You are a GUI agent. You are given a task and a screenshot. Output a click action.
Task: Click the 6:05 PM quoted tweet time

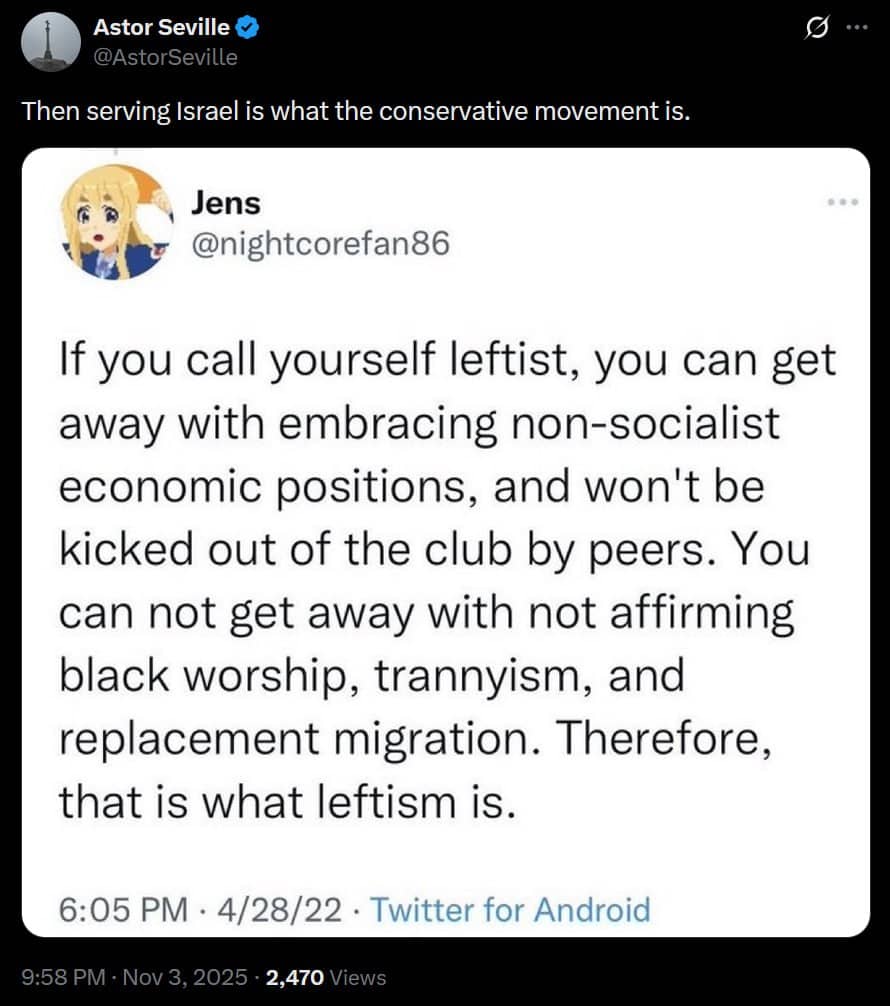[124, 909]
